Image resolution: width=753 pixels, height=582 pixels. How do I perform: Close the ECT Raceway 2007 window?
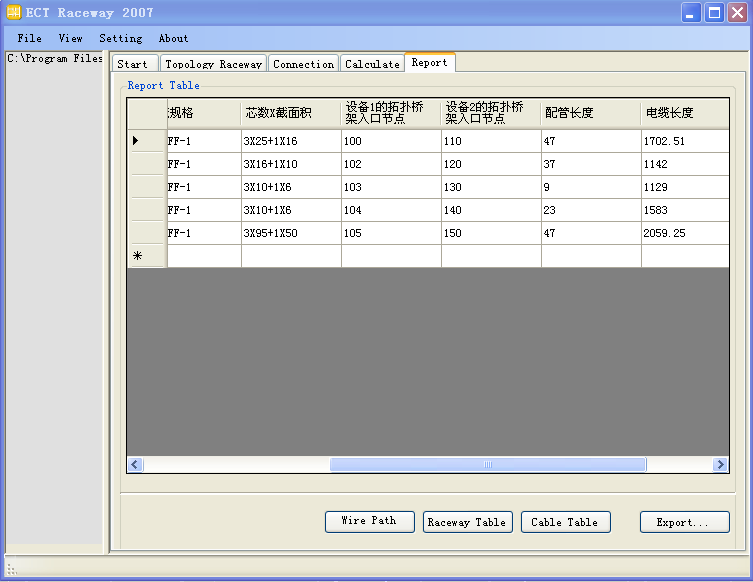click(737, 12)
